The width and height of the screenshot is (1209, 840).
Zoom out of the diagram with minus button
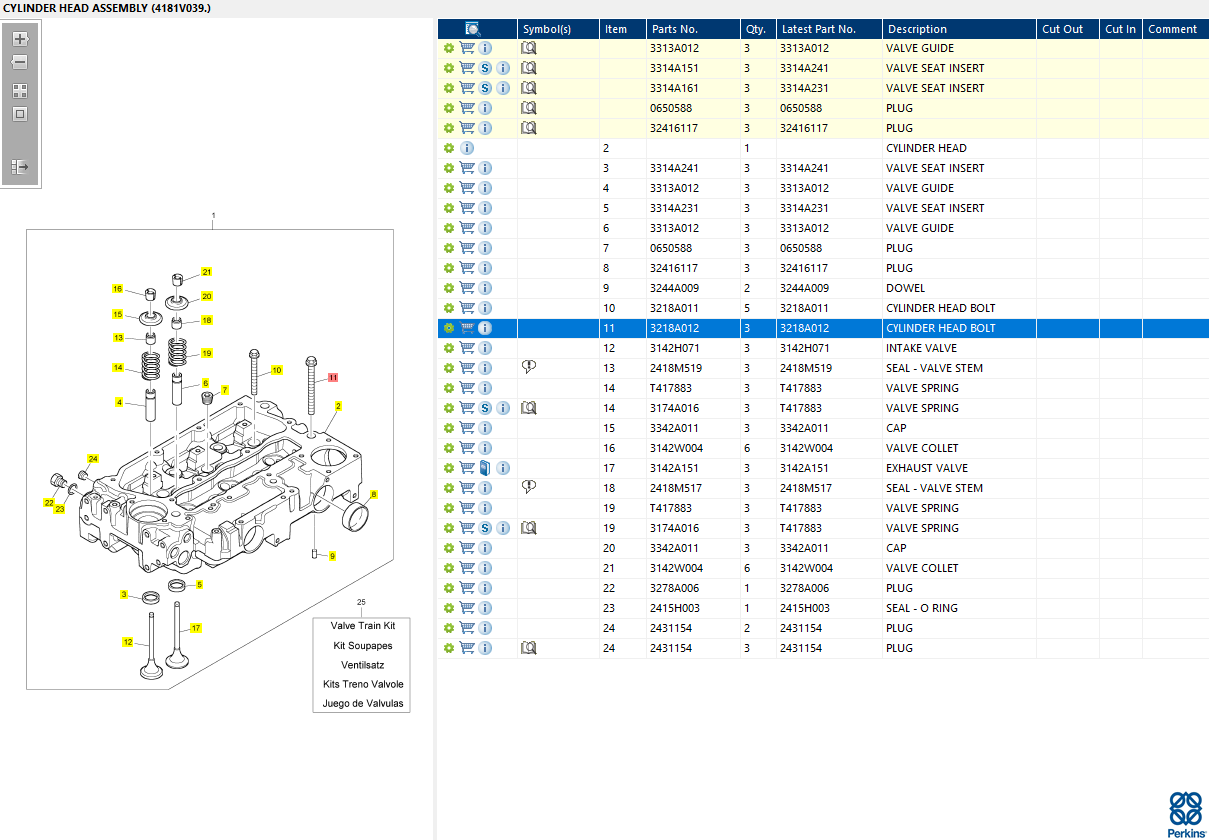point(20,62)
